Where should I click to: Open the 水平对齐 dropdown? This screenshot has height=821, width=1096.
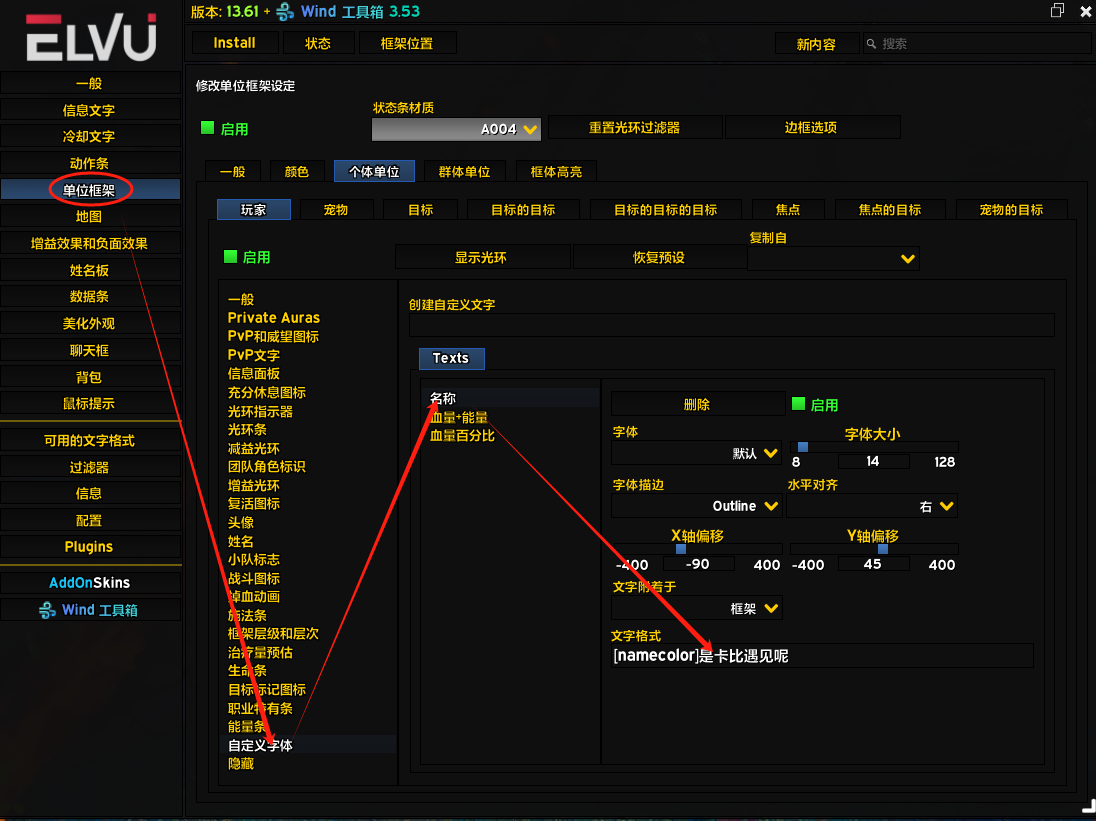872,506
